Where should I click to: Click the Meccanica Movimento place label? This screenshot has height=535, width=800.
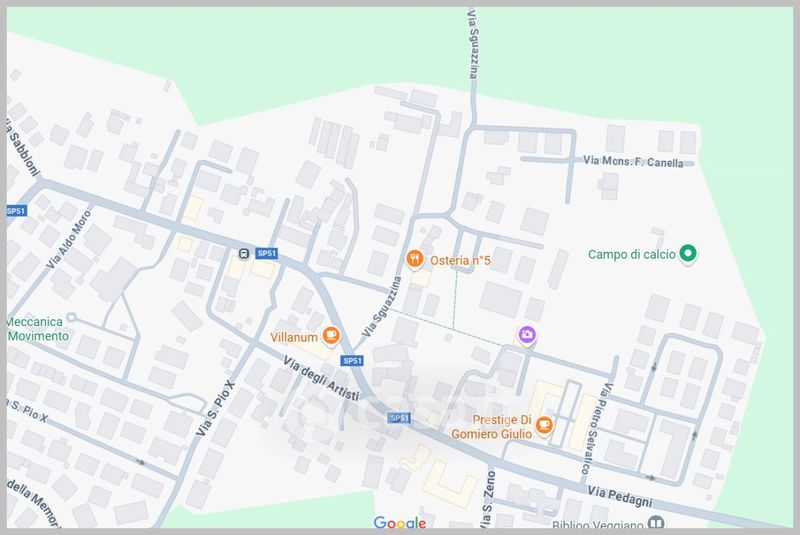pyautogui.click(x=36, y=329)
